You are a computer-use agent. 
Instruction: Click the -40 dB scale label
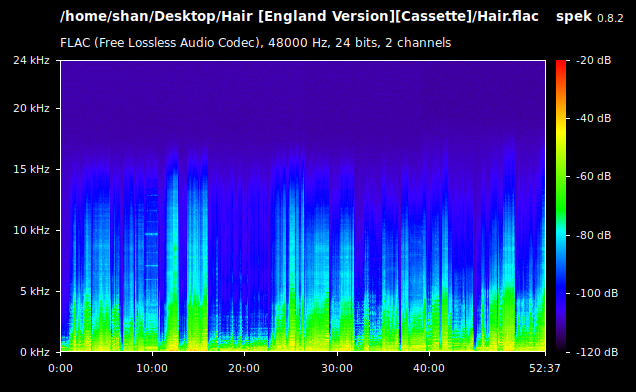pos(594,118)
